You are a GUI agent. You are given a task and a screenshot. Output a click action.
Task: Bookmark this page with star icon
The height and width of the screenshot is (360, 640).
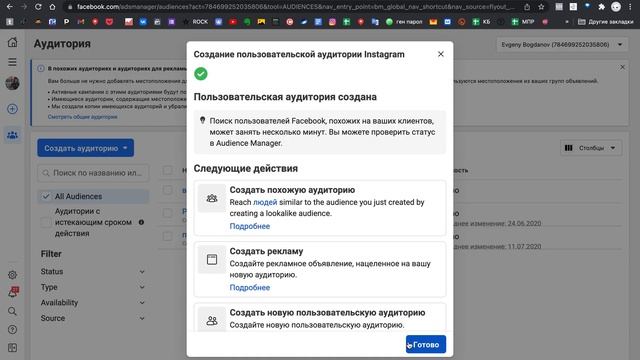tap(541, 7)
